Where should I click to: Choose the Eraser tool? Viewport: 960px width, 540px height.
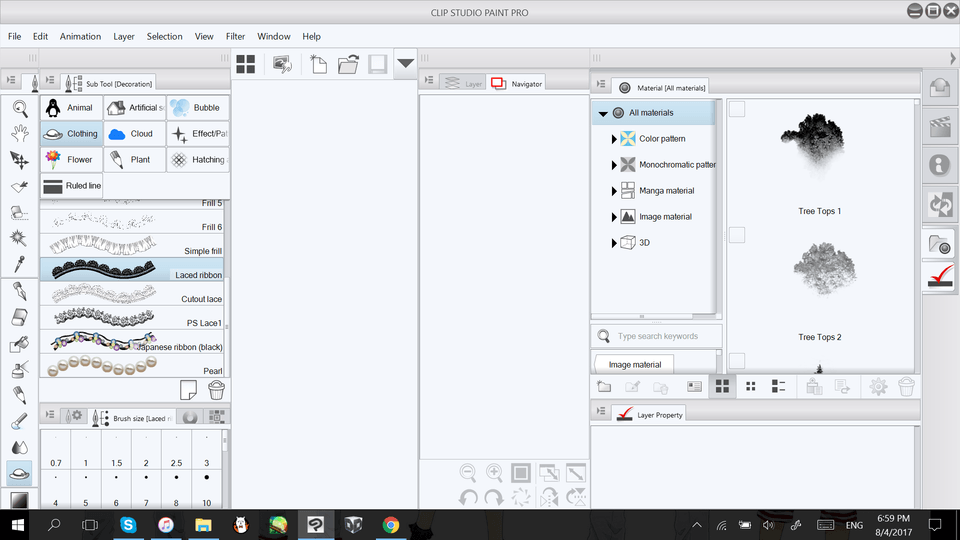19,317
